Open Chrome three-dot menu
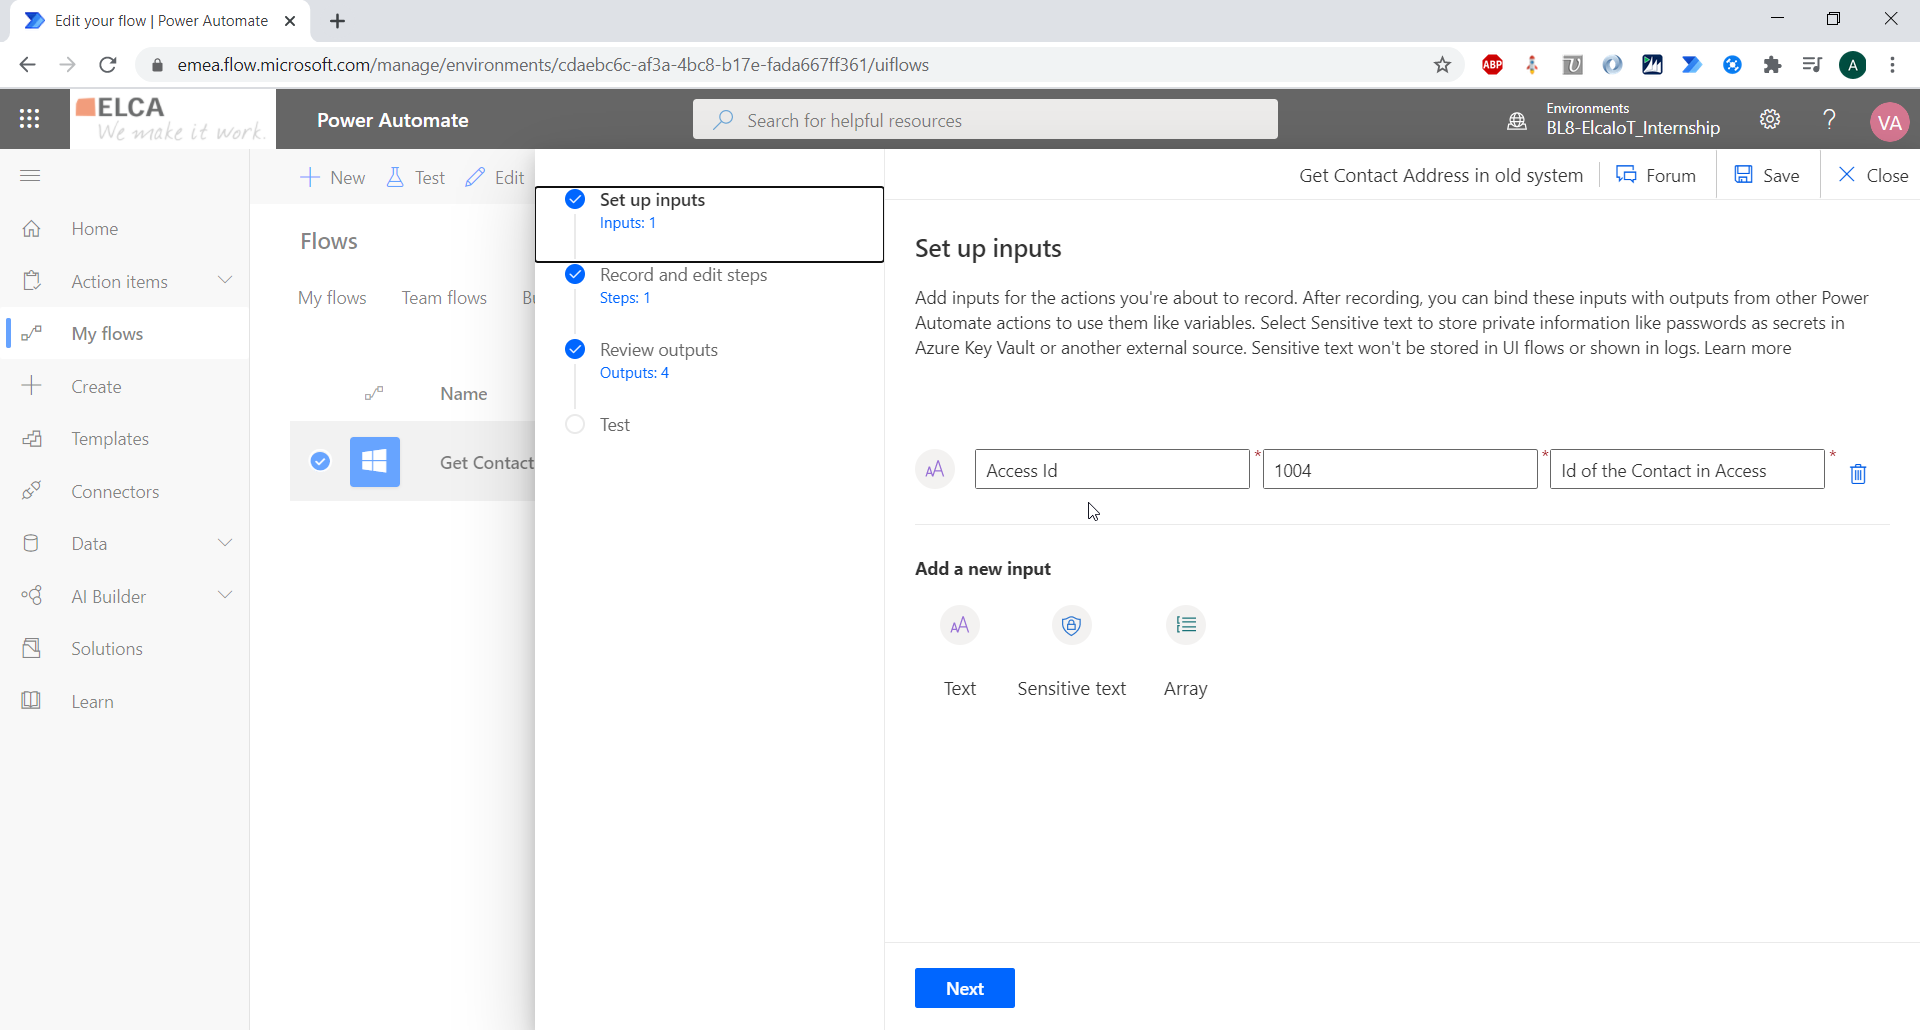The width and height of the screenshot is (1920, 1030). click(1892, 65)
